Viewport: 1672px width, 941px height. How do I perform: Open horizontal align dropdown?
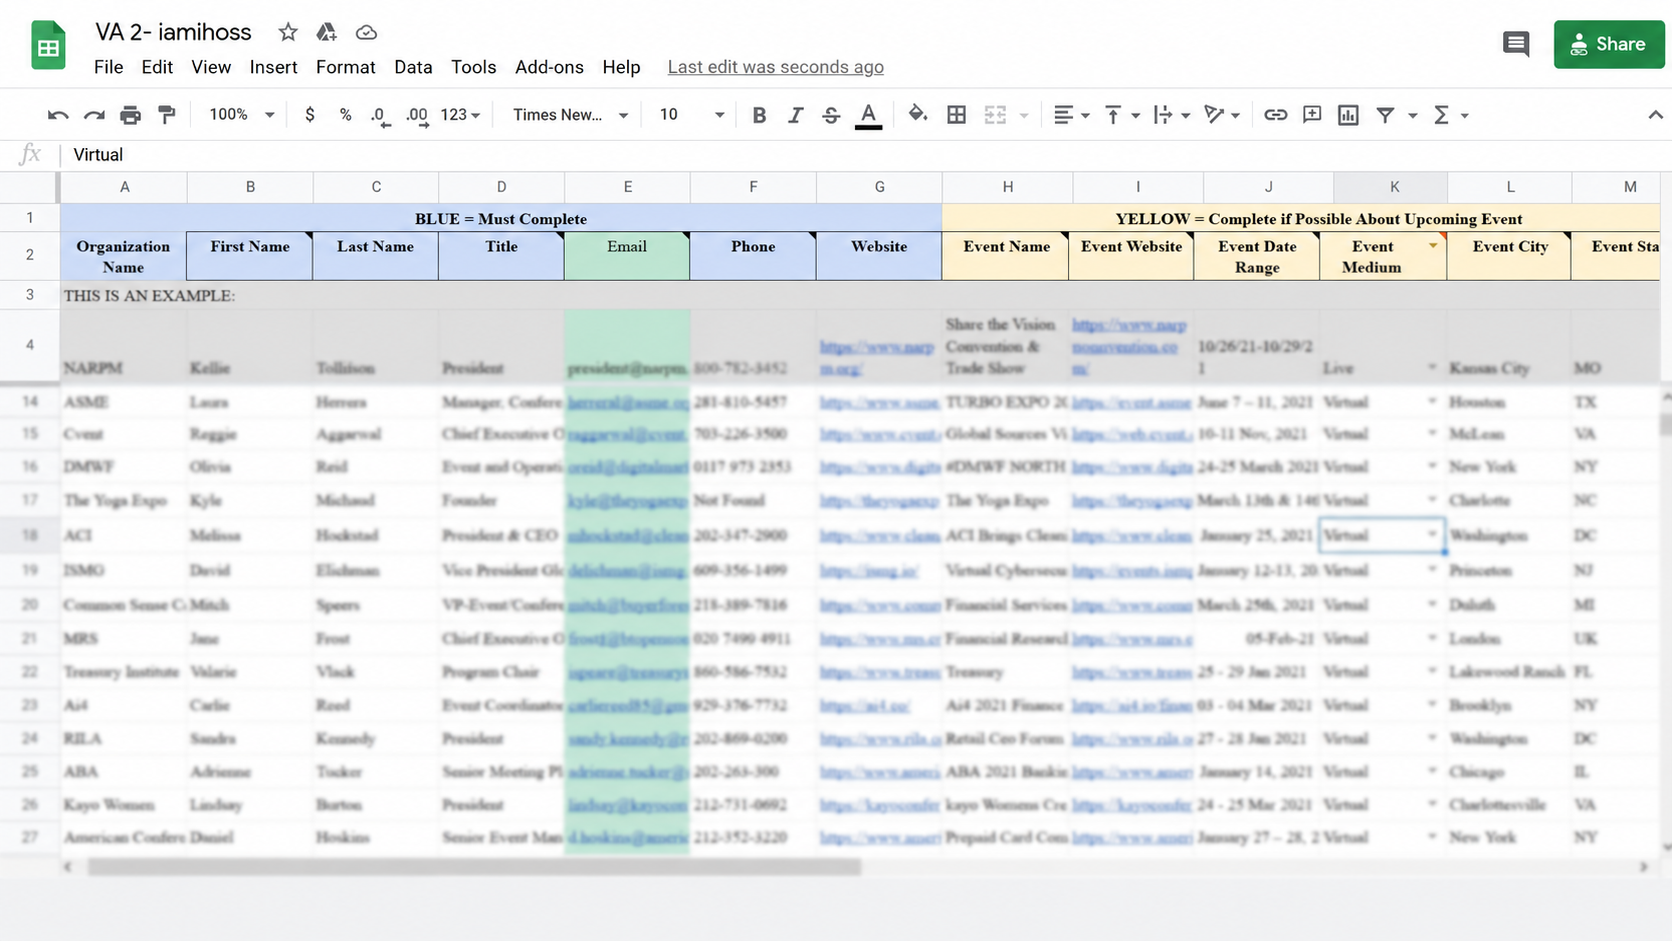tap(1071, 115)
